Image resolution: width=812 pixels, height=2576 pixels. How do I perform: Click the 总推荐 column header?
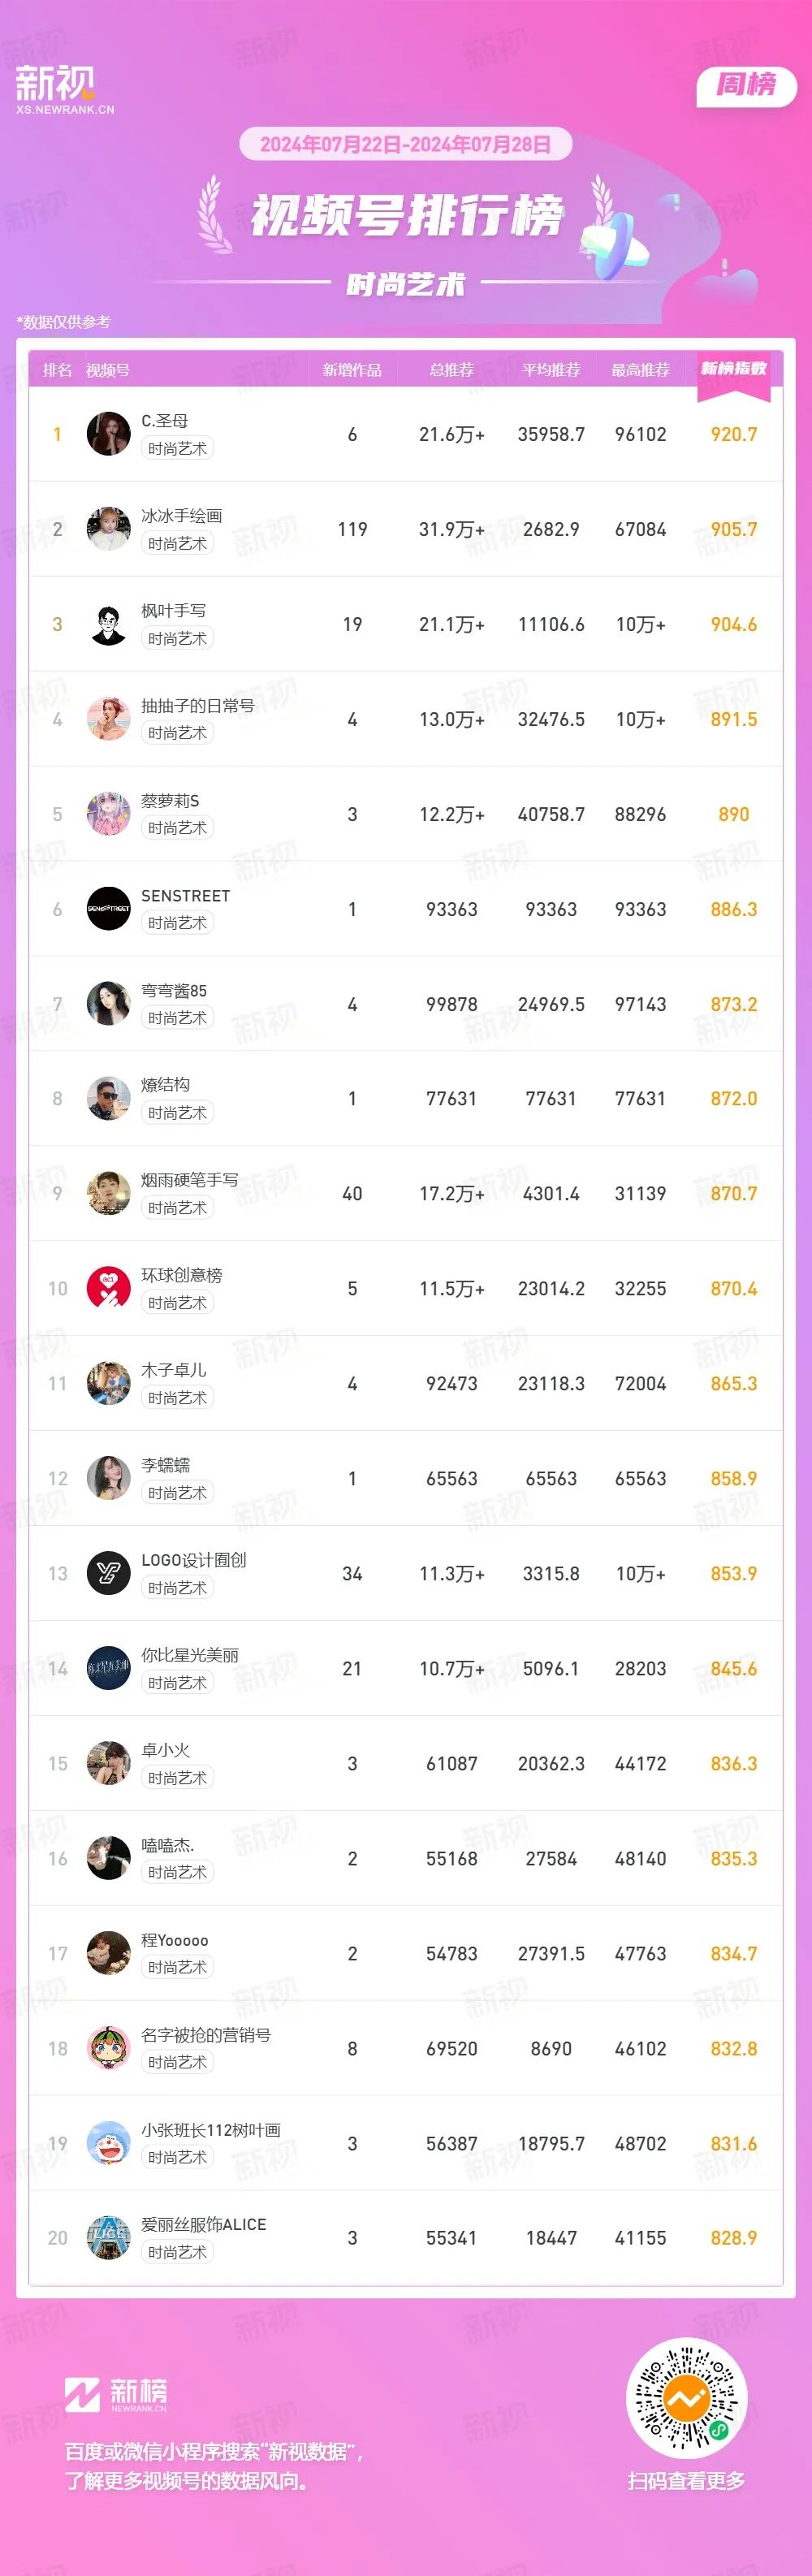pyautogui.click(x=452, y=370)
